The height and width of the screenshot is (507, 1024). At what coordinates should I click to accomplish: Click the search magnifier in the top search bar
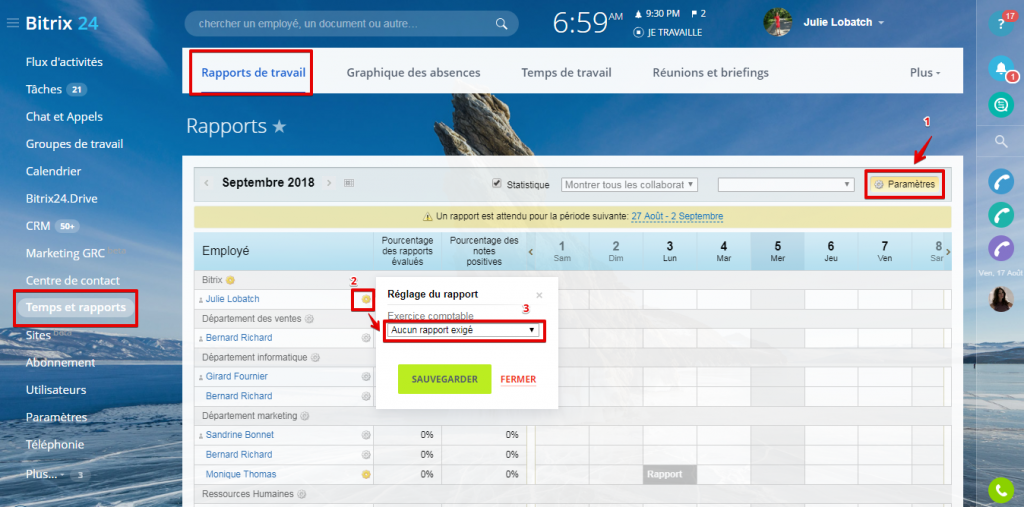(501, 24)
